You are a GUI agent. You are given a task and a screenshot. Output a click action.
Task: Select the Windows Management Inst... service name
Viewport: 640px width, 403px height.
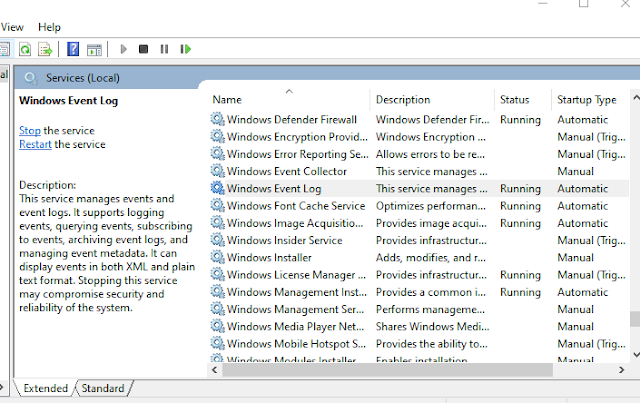(297, 292)
